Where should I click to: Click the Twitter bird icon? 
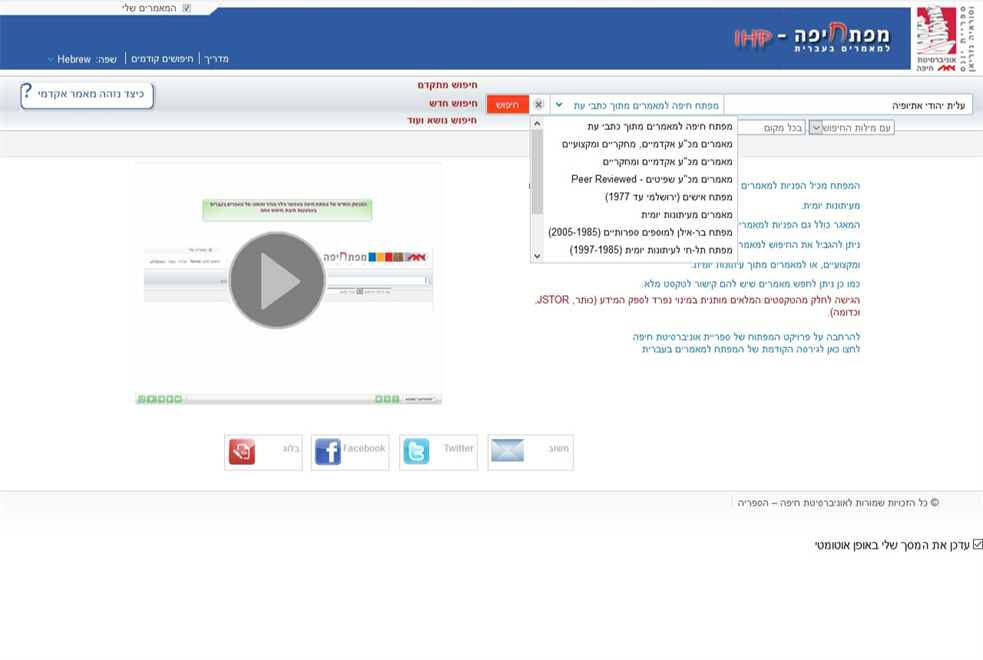pos(416,452)
